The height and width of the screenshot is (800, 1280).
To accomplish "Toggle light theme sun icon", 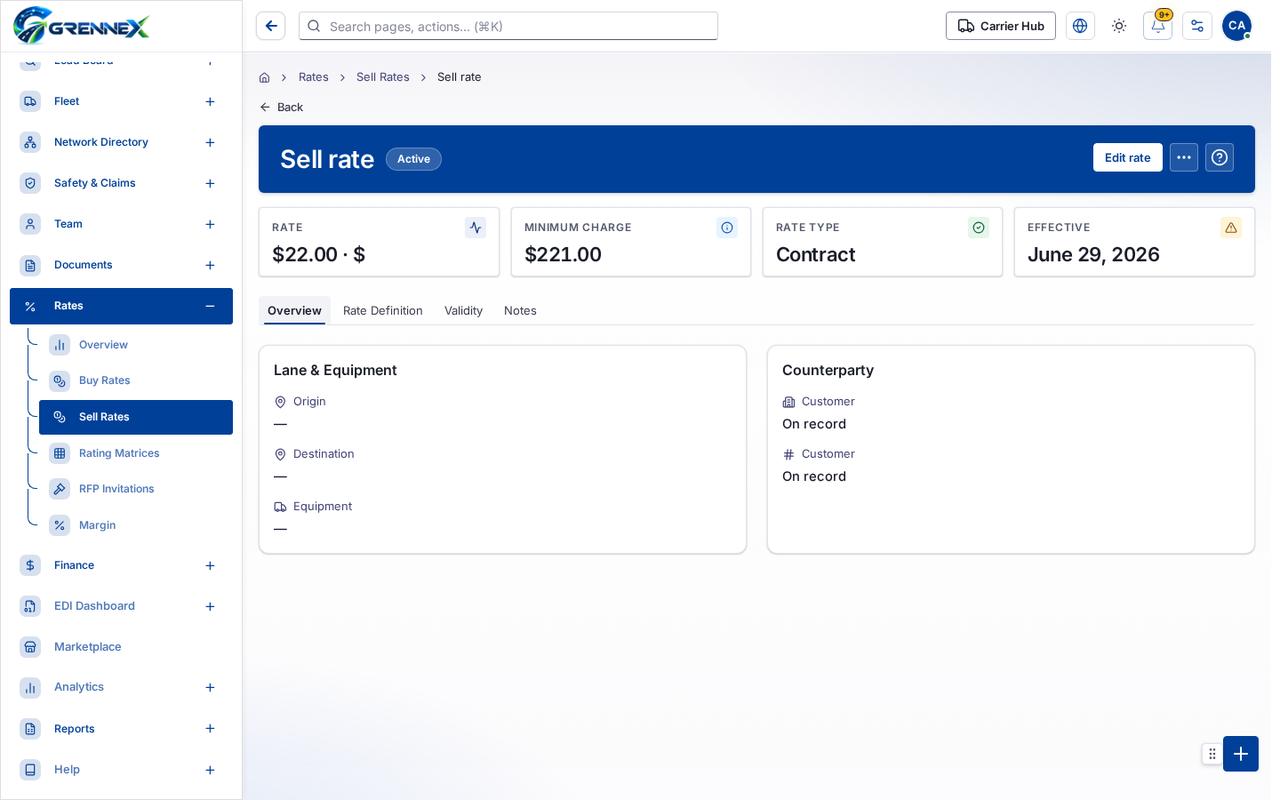I will point(1119,26).
